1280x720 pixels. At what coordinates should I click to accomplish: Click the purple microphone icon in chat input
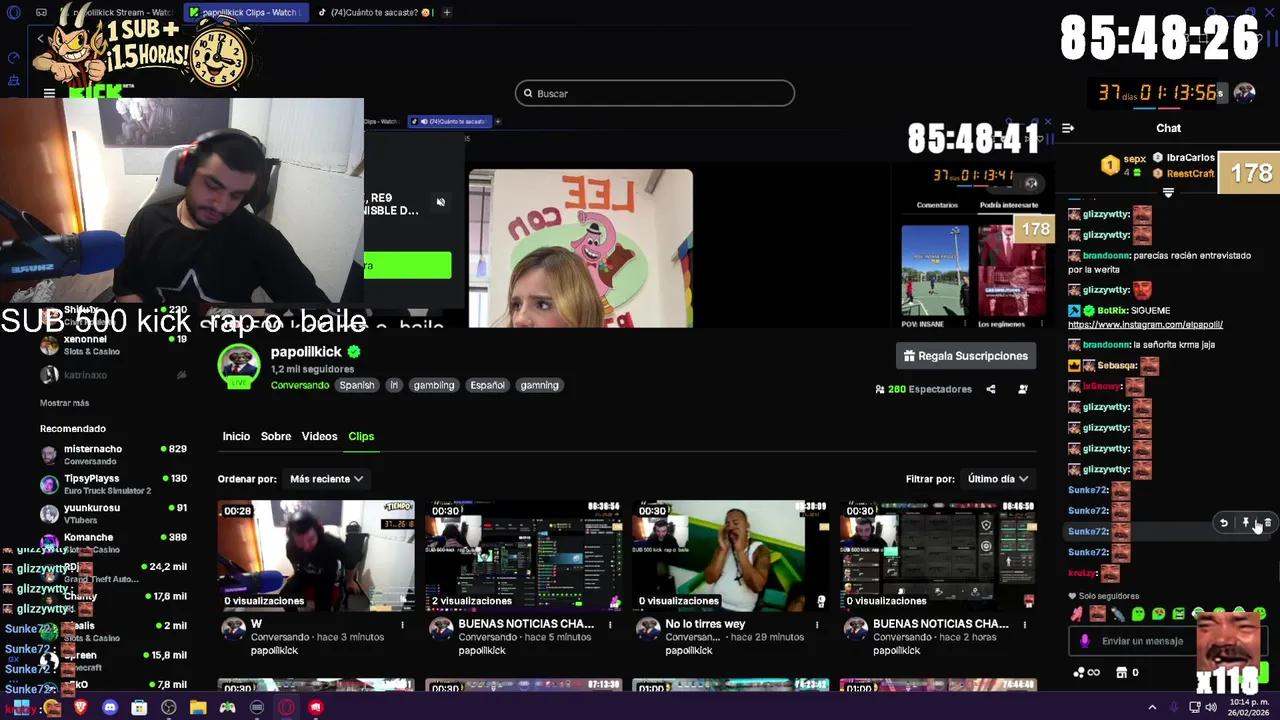(1085, 641)
